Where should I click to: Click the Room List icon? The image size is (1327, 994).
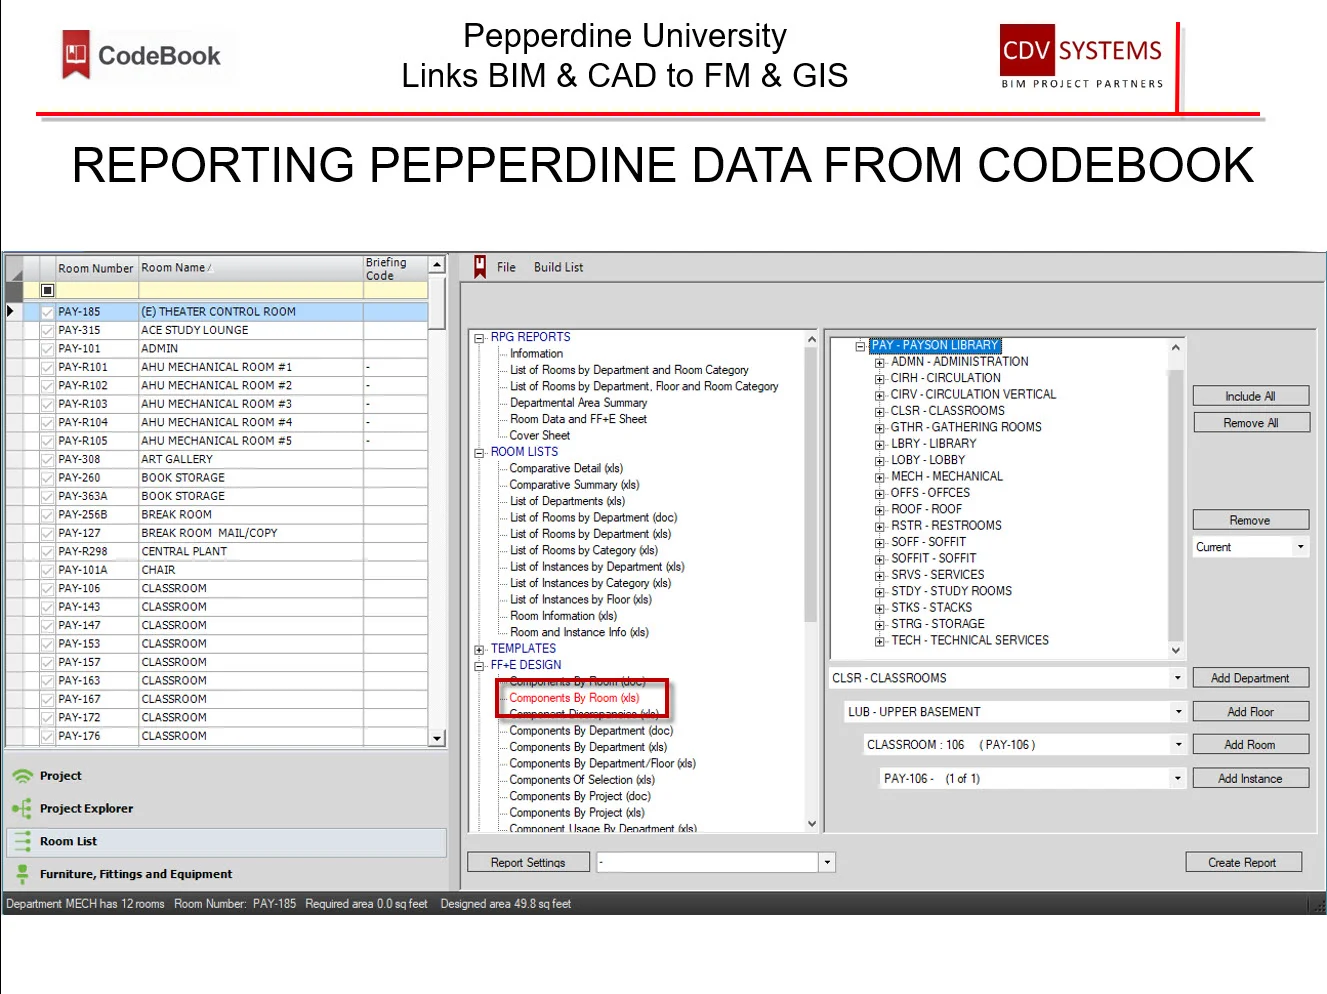coord(22,841)
